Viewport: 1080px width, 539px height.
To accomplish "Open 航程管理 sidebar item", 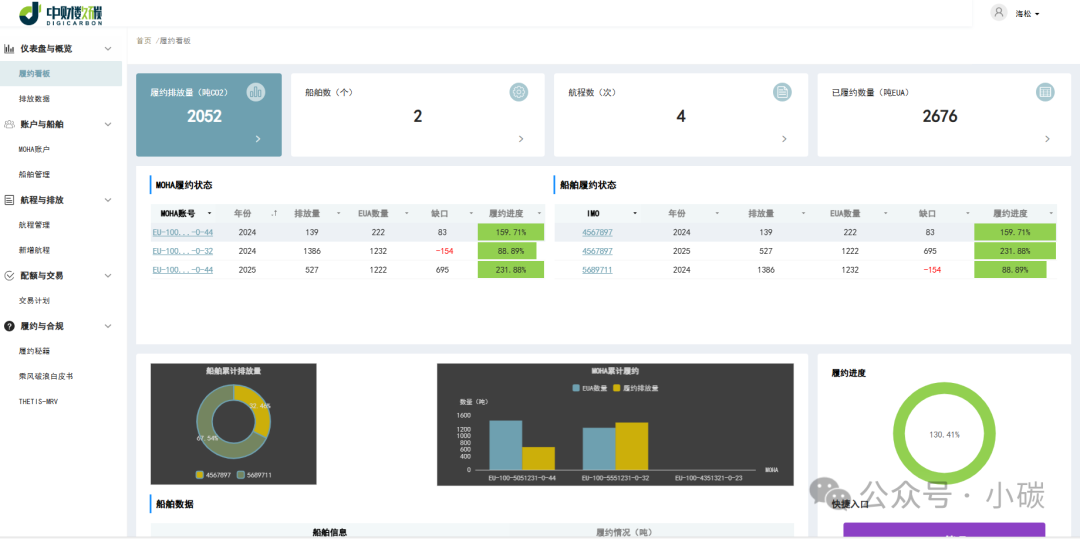I will (34, 225).
